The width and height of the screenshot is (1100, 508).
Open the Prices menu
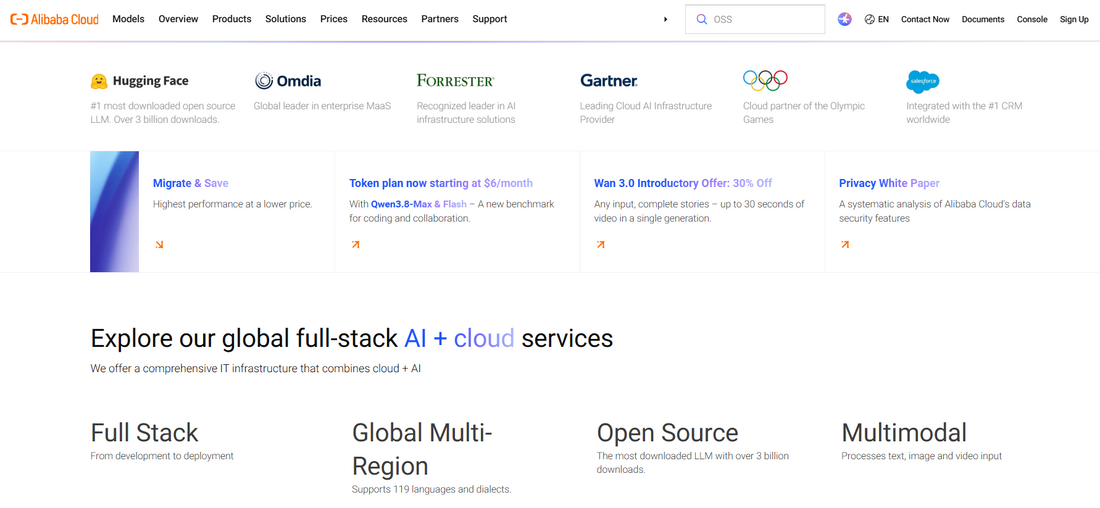pyautogui.click(x=334, y=19)
